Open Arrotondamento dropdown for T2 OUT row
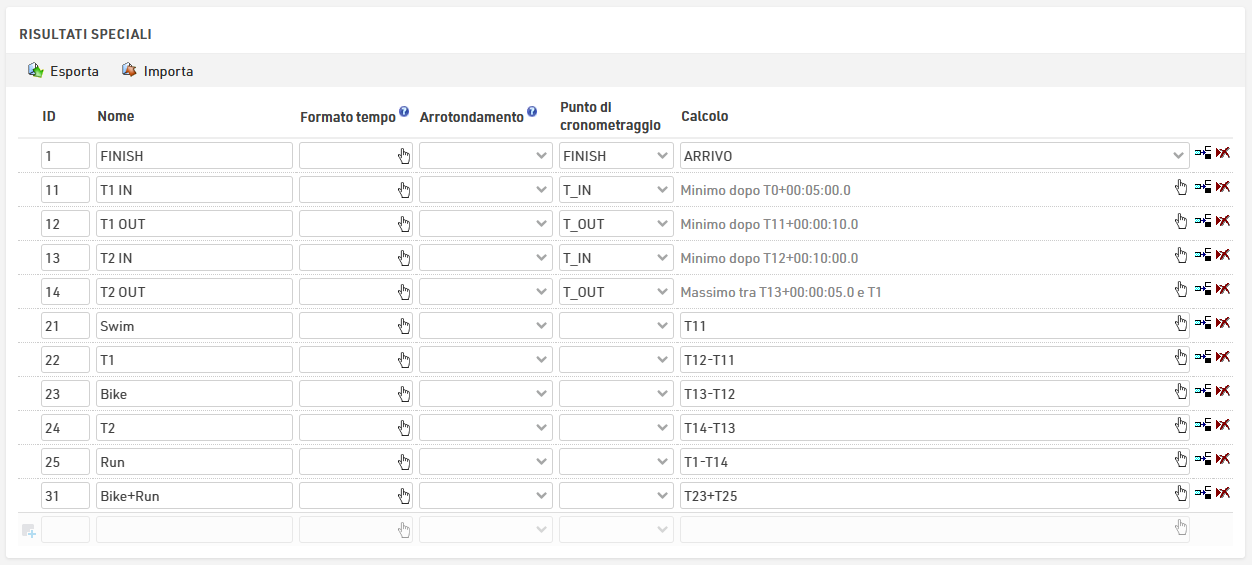Screen dimensions: 1252x565 coord(486,292)
